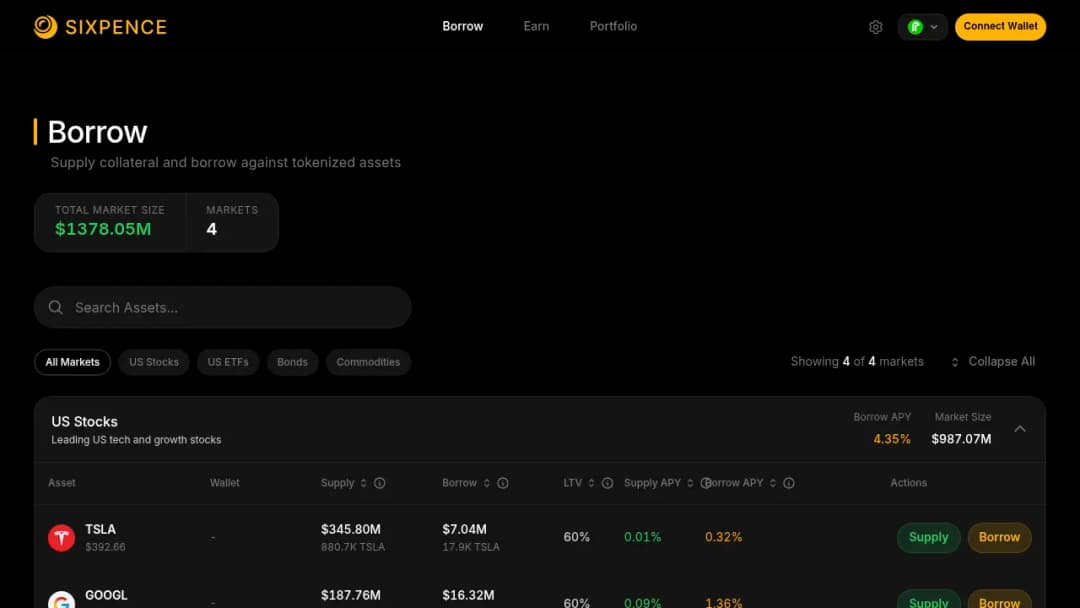Sort by the Supply APY column arrows
The height and width of the screenshot is (608, 1080).
click(x=690, y=483)
